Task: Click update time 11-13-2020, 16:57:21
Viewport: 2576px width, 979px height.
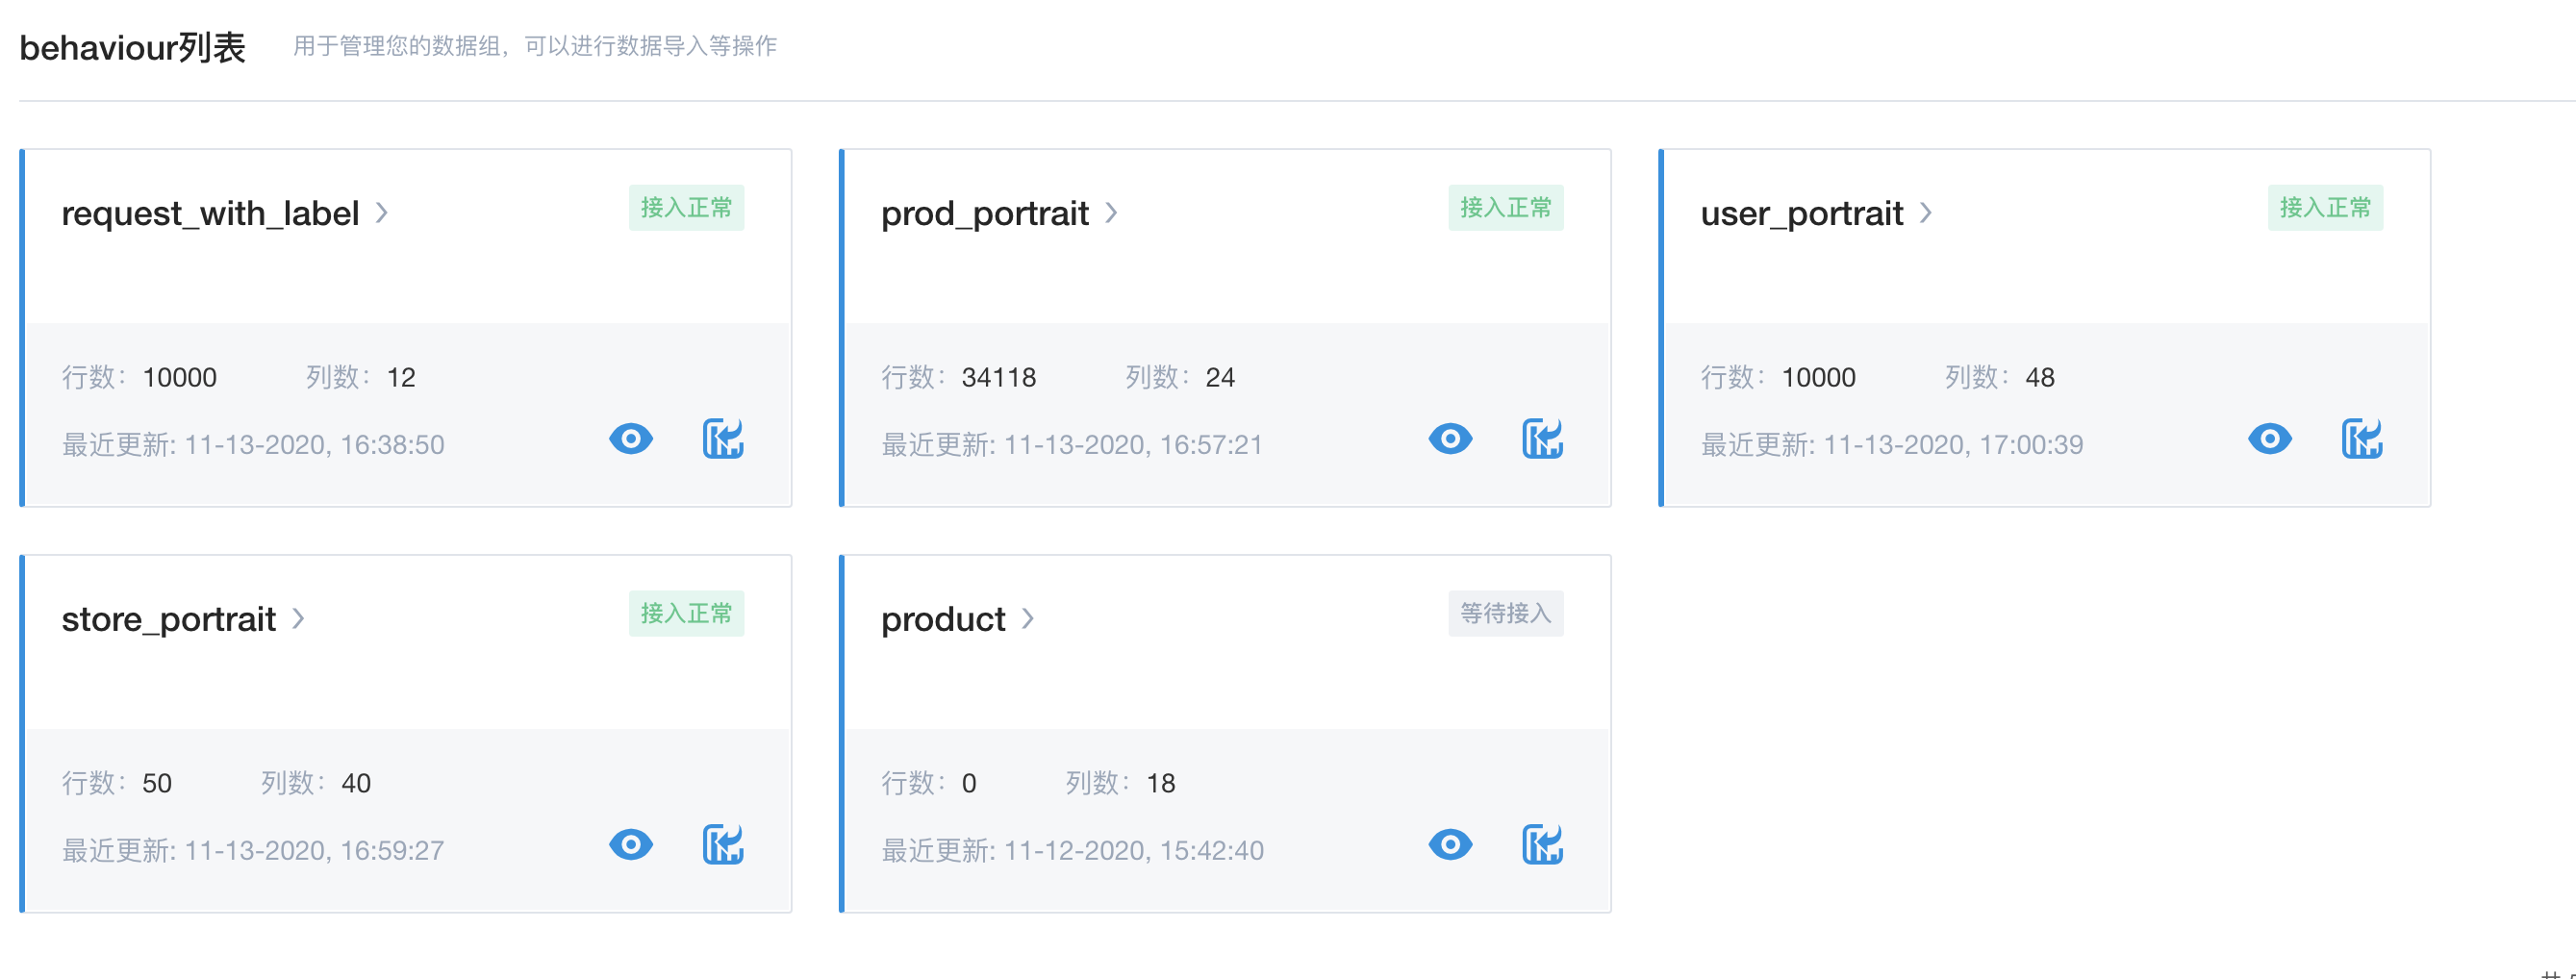Action: [1133, 444]
